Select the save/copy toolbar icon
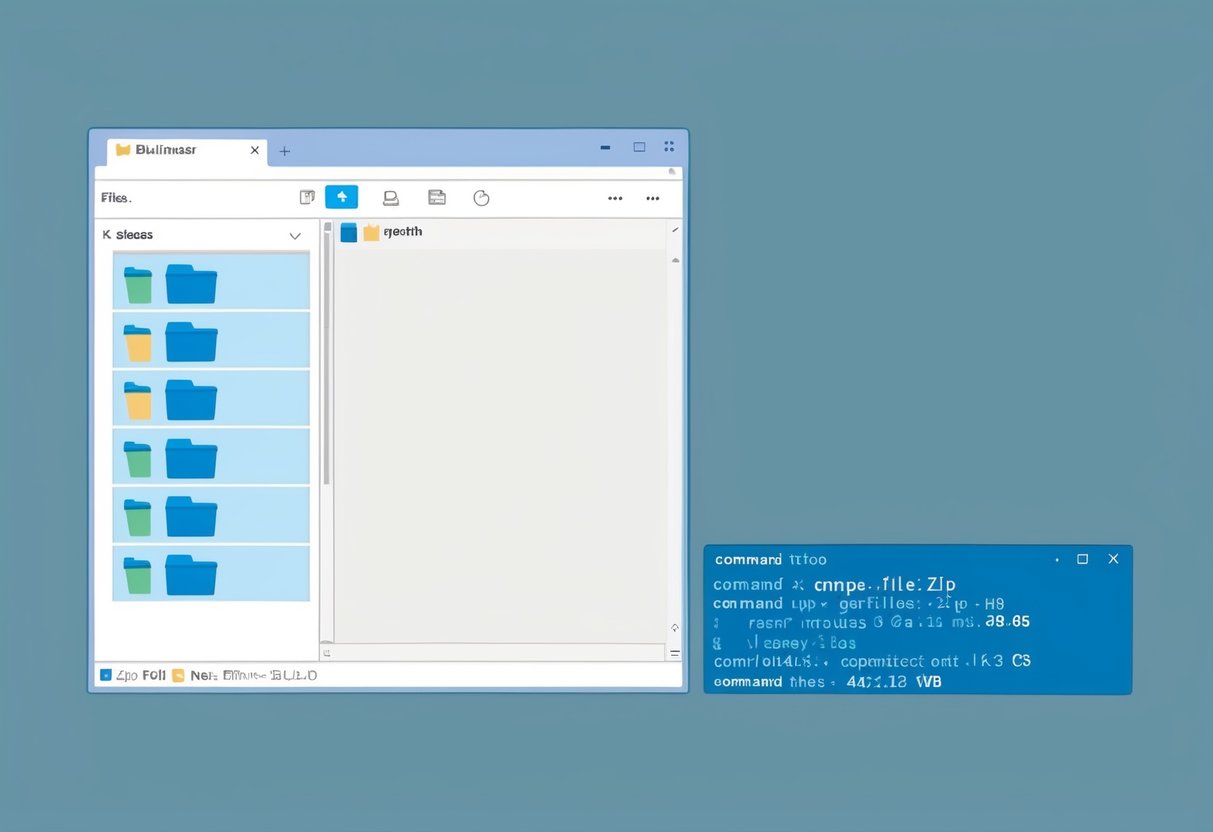The image size is (1213, 832). point(436,197)
